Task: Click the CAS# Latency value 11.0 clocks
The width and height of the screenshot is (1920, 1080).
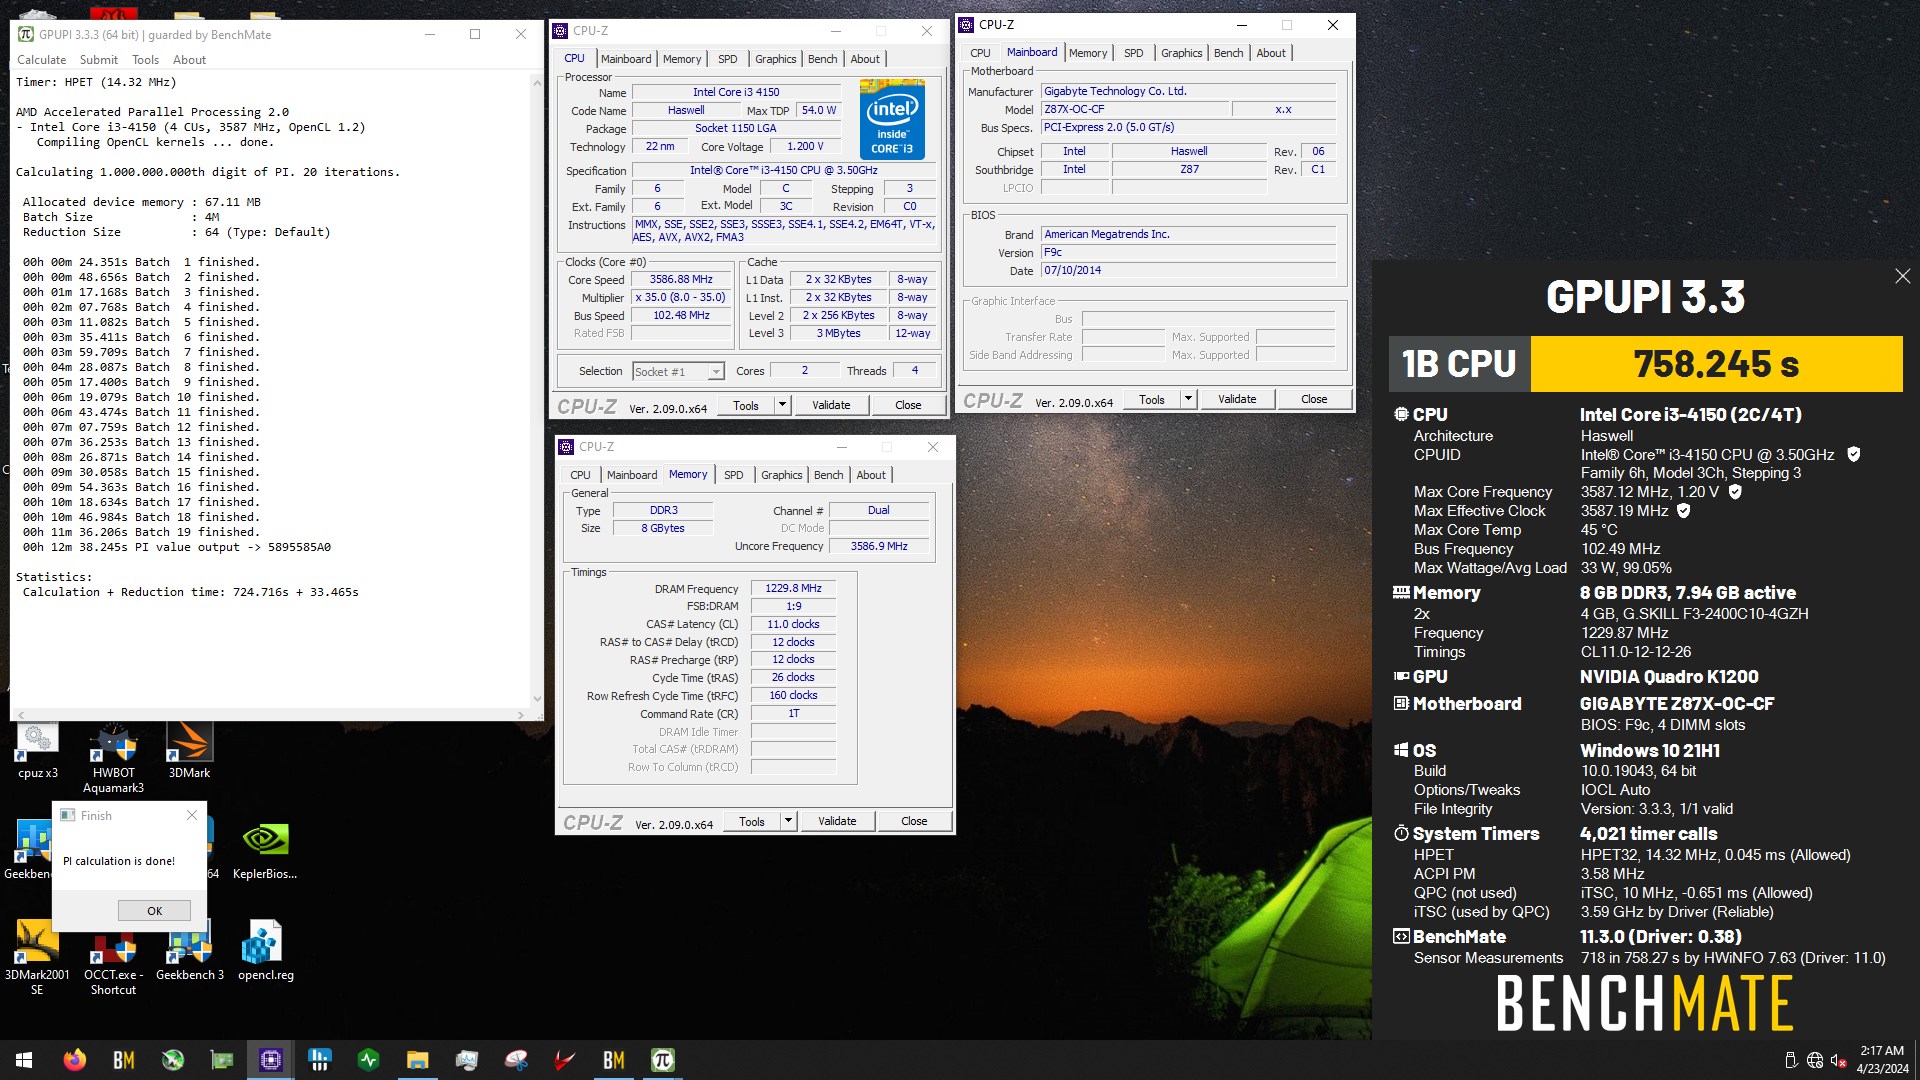Action: 793,624
